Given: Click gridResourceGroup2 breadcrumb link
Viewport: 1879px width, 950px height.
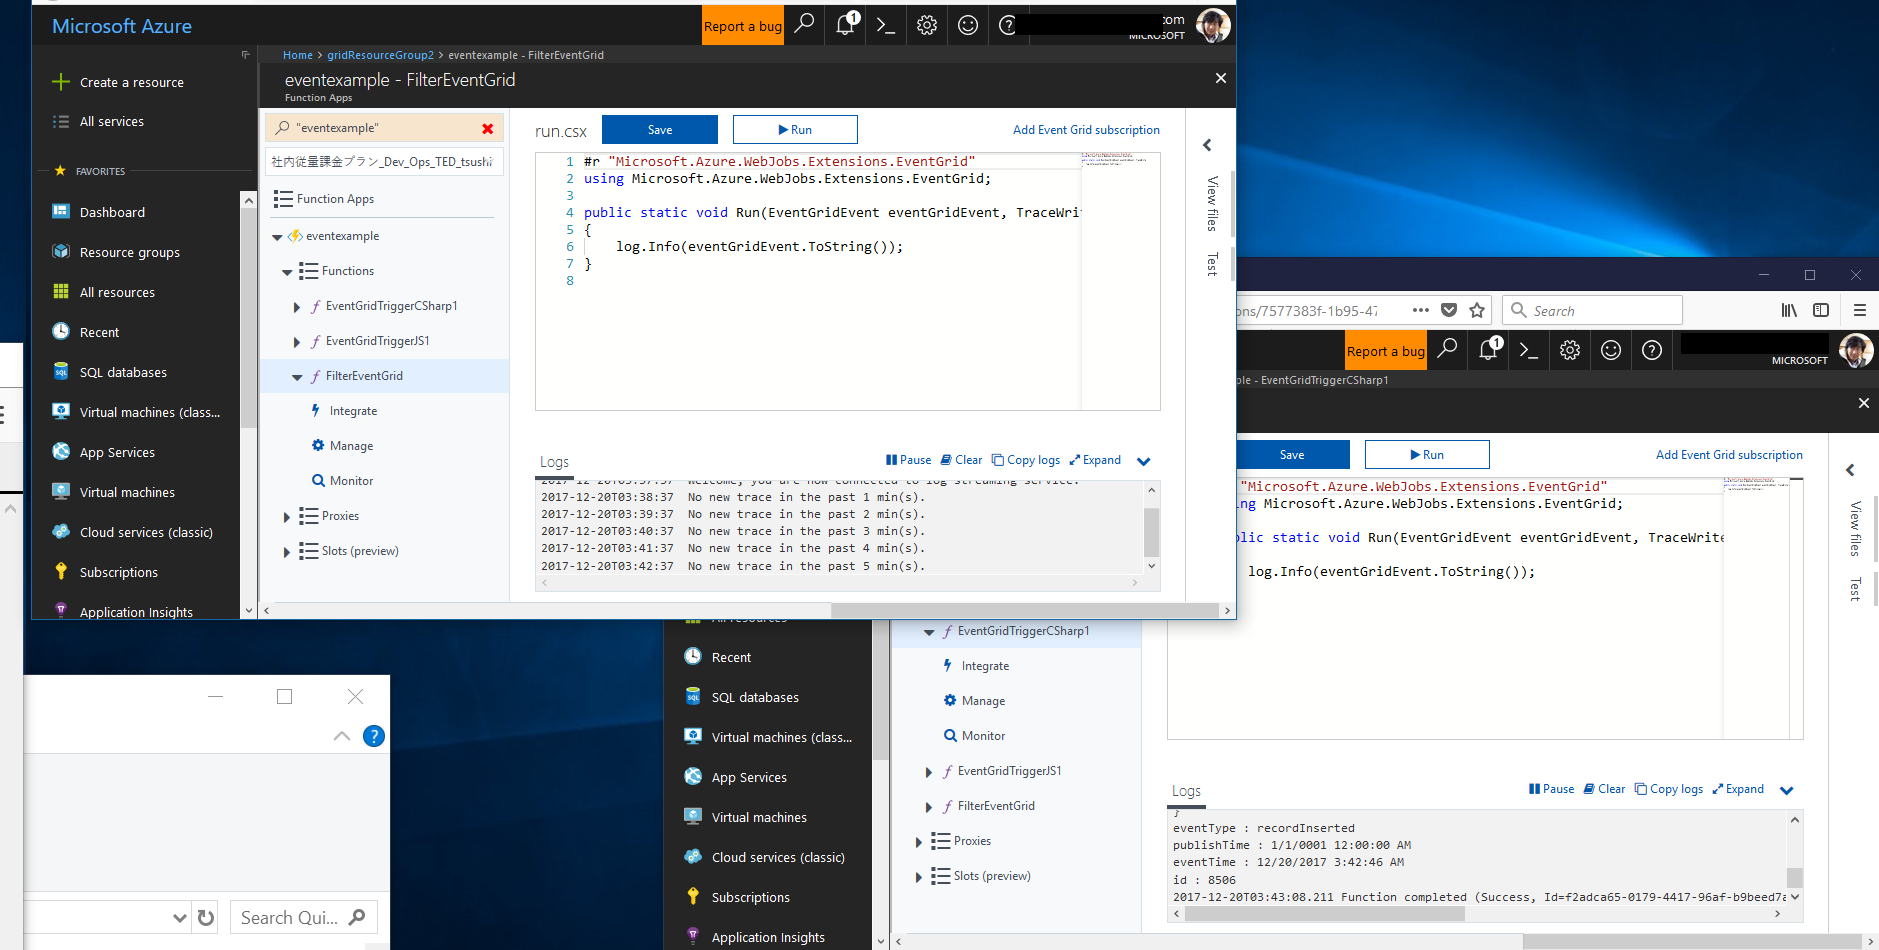Looking at the screenshot, I should pos(380,55).
